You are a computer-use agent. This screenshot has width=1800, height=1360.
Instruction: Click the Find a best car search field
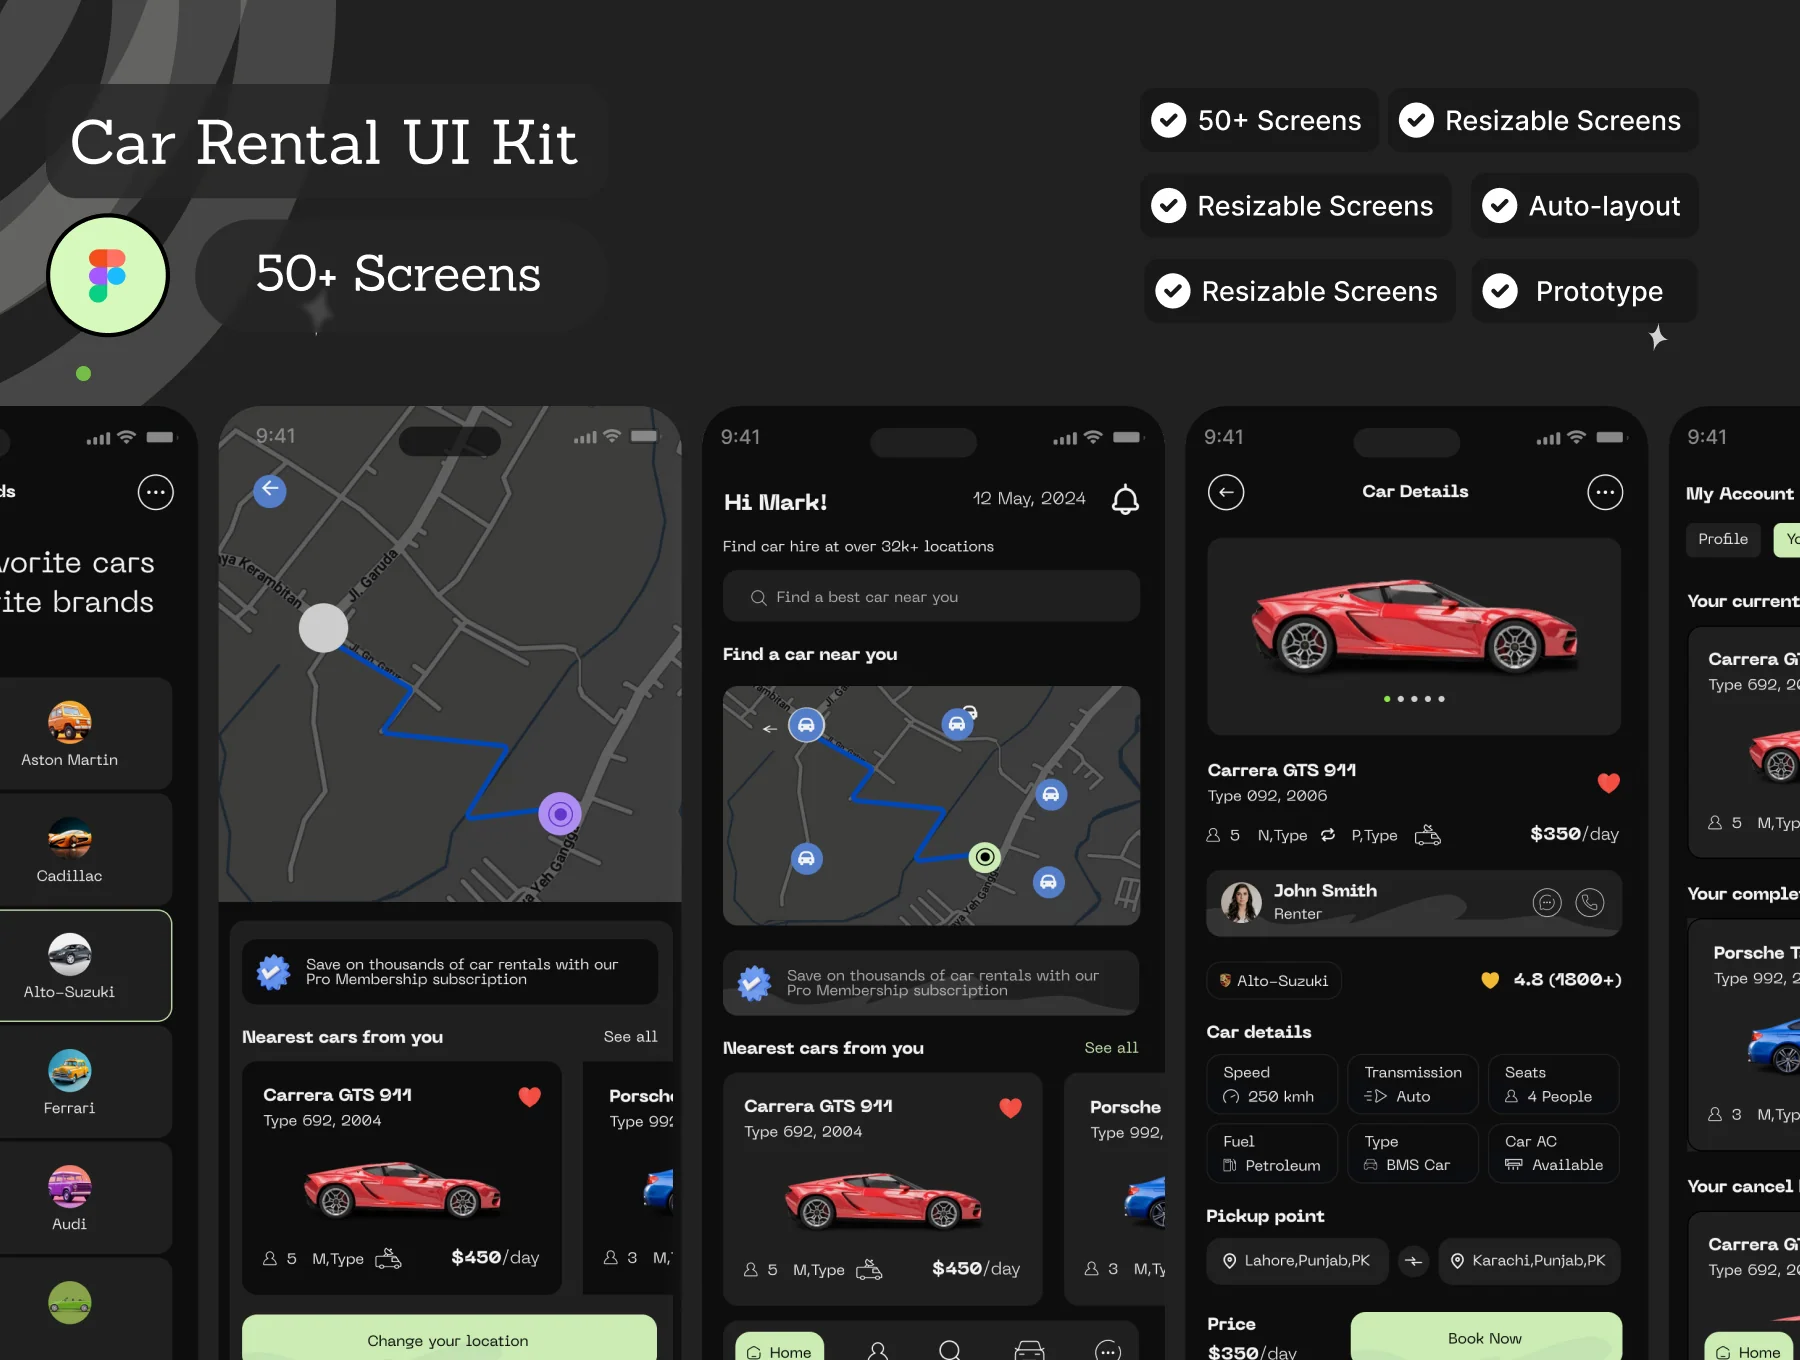(x=931, y=597)
